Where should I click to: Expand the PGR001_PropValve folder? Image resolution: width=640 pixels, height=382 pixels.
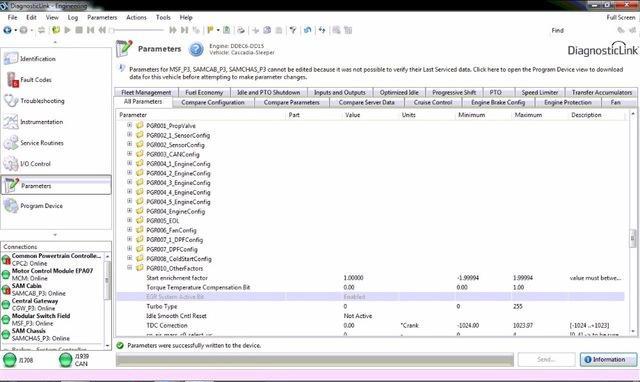tap(129, 125)
